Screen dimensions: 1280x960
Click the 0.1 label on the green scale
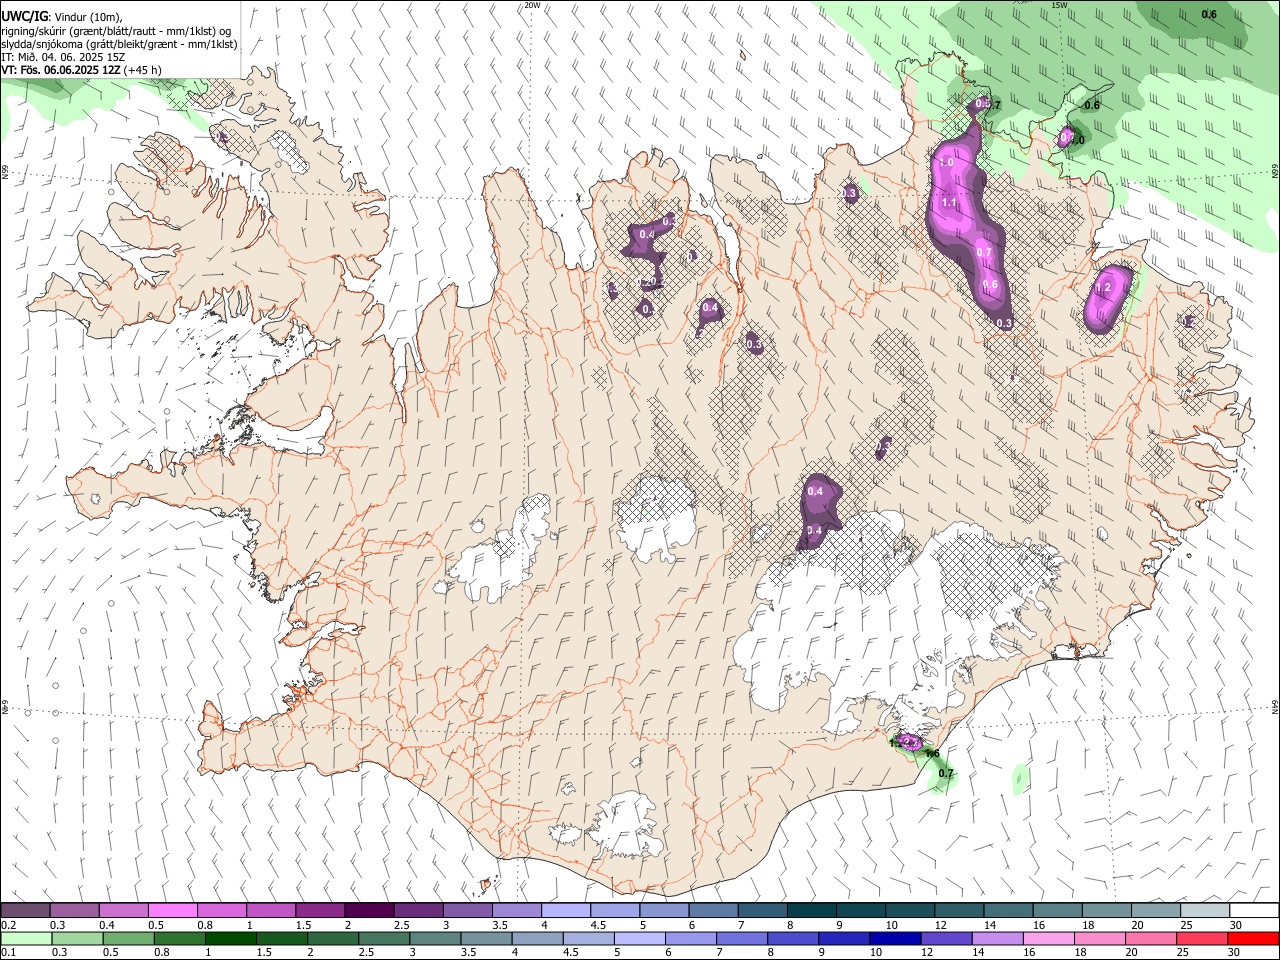[x=9, y=952]
